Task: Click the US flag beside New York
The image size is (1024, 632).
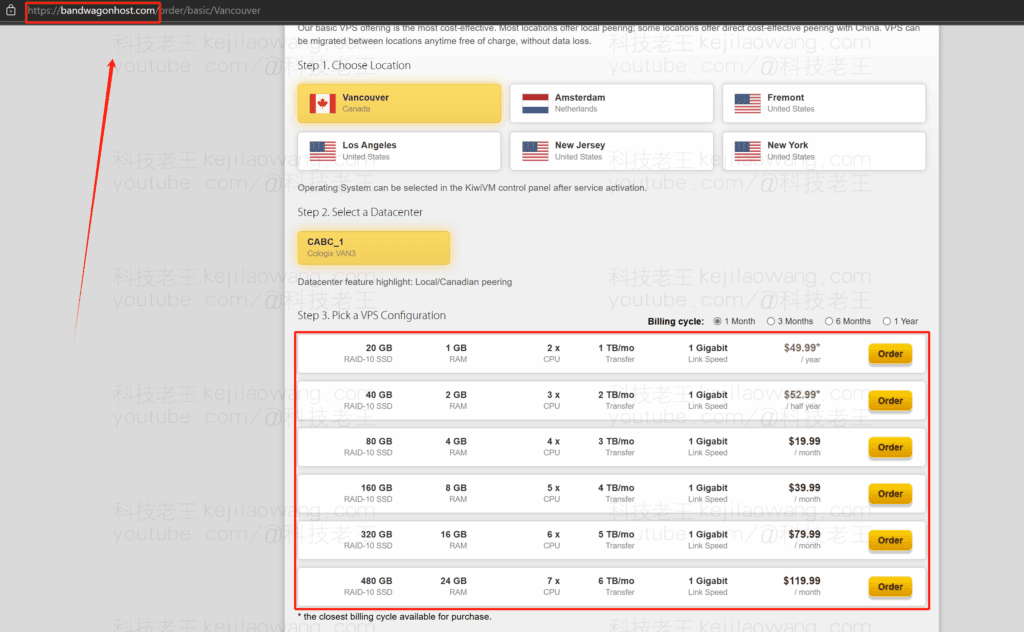Action: (747, 151)
